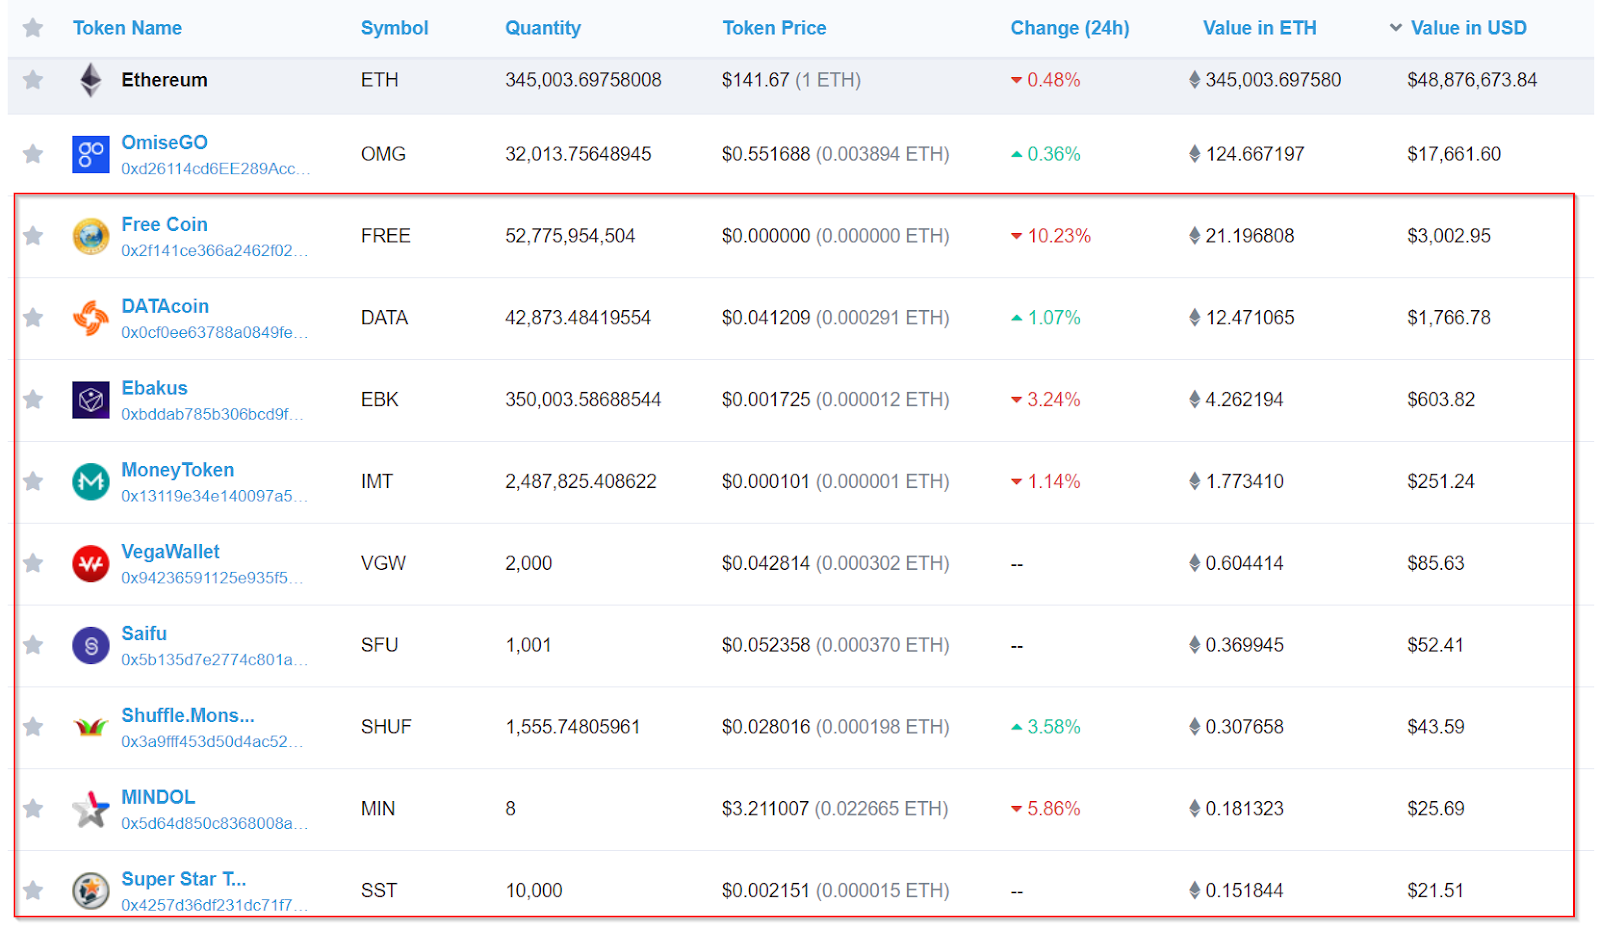Select the Free Coin quantity 52,775,954,504

[x=570, y=236]
